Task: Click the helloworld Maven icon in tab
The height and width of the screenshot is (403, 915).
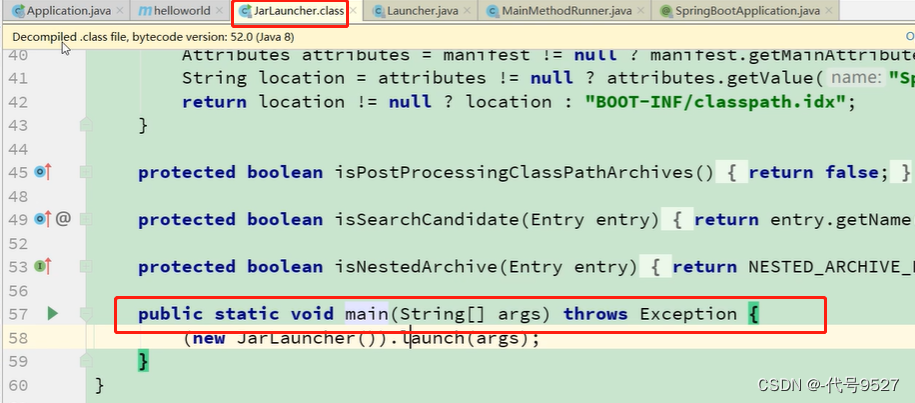Action: tap(145, 10)
